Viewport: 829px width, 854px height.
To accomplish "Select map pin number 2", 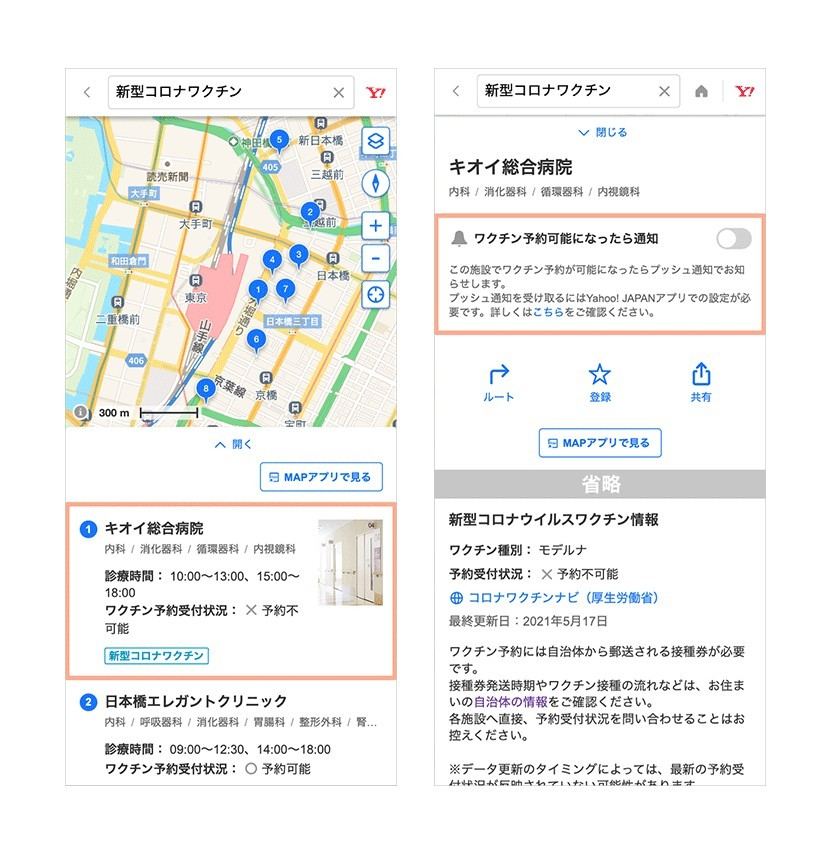I will click(310, 214).
